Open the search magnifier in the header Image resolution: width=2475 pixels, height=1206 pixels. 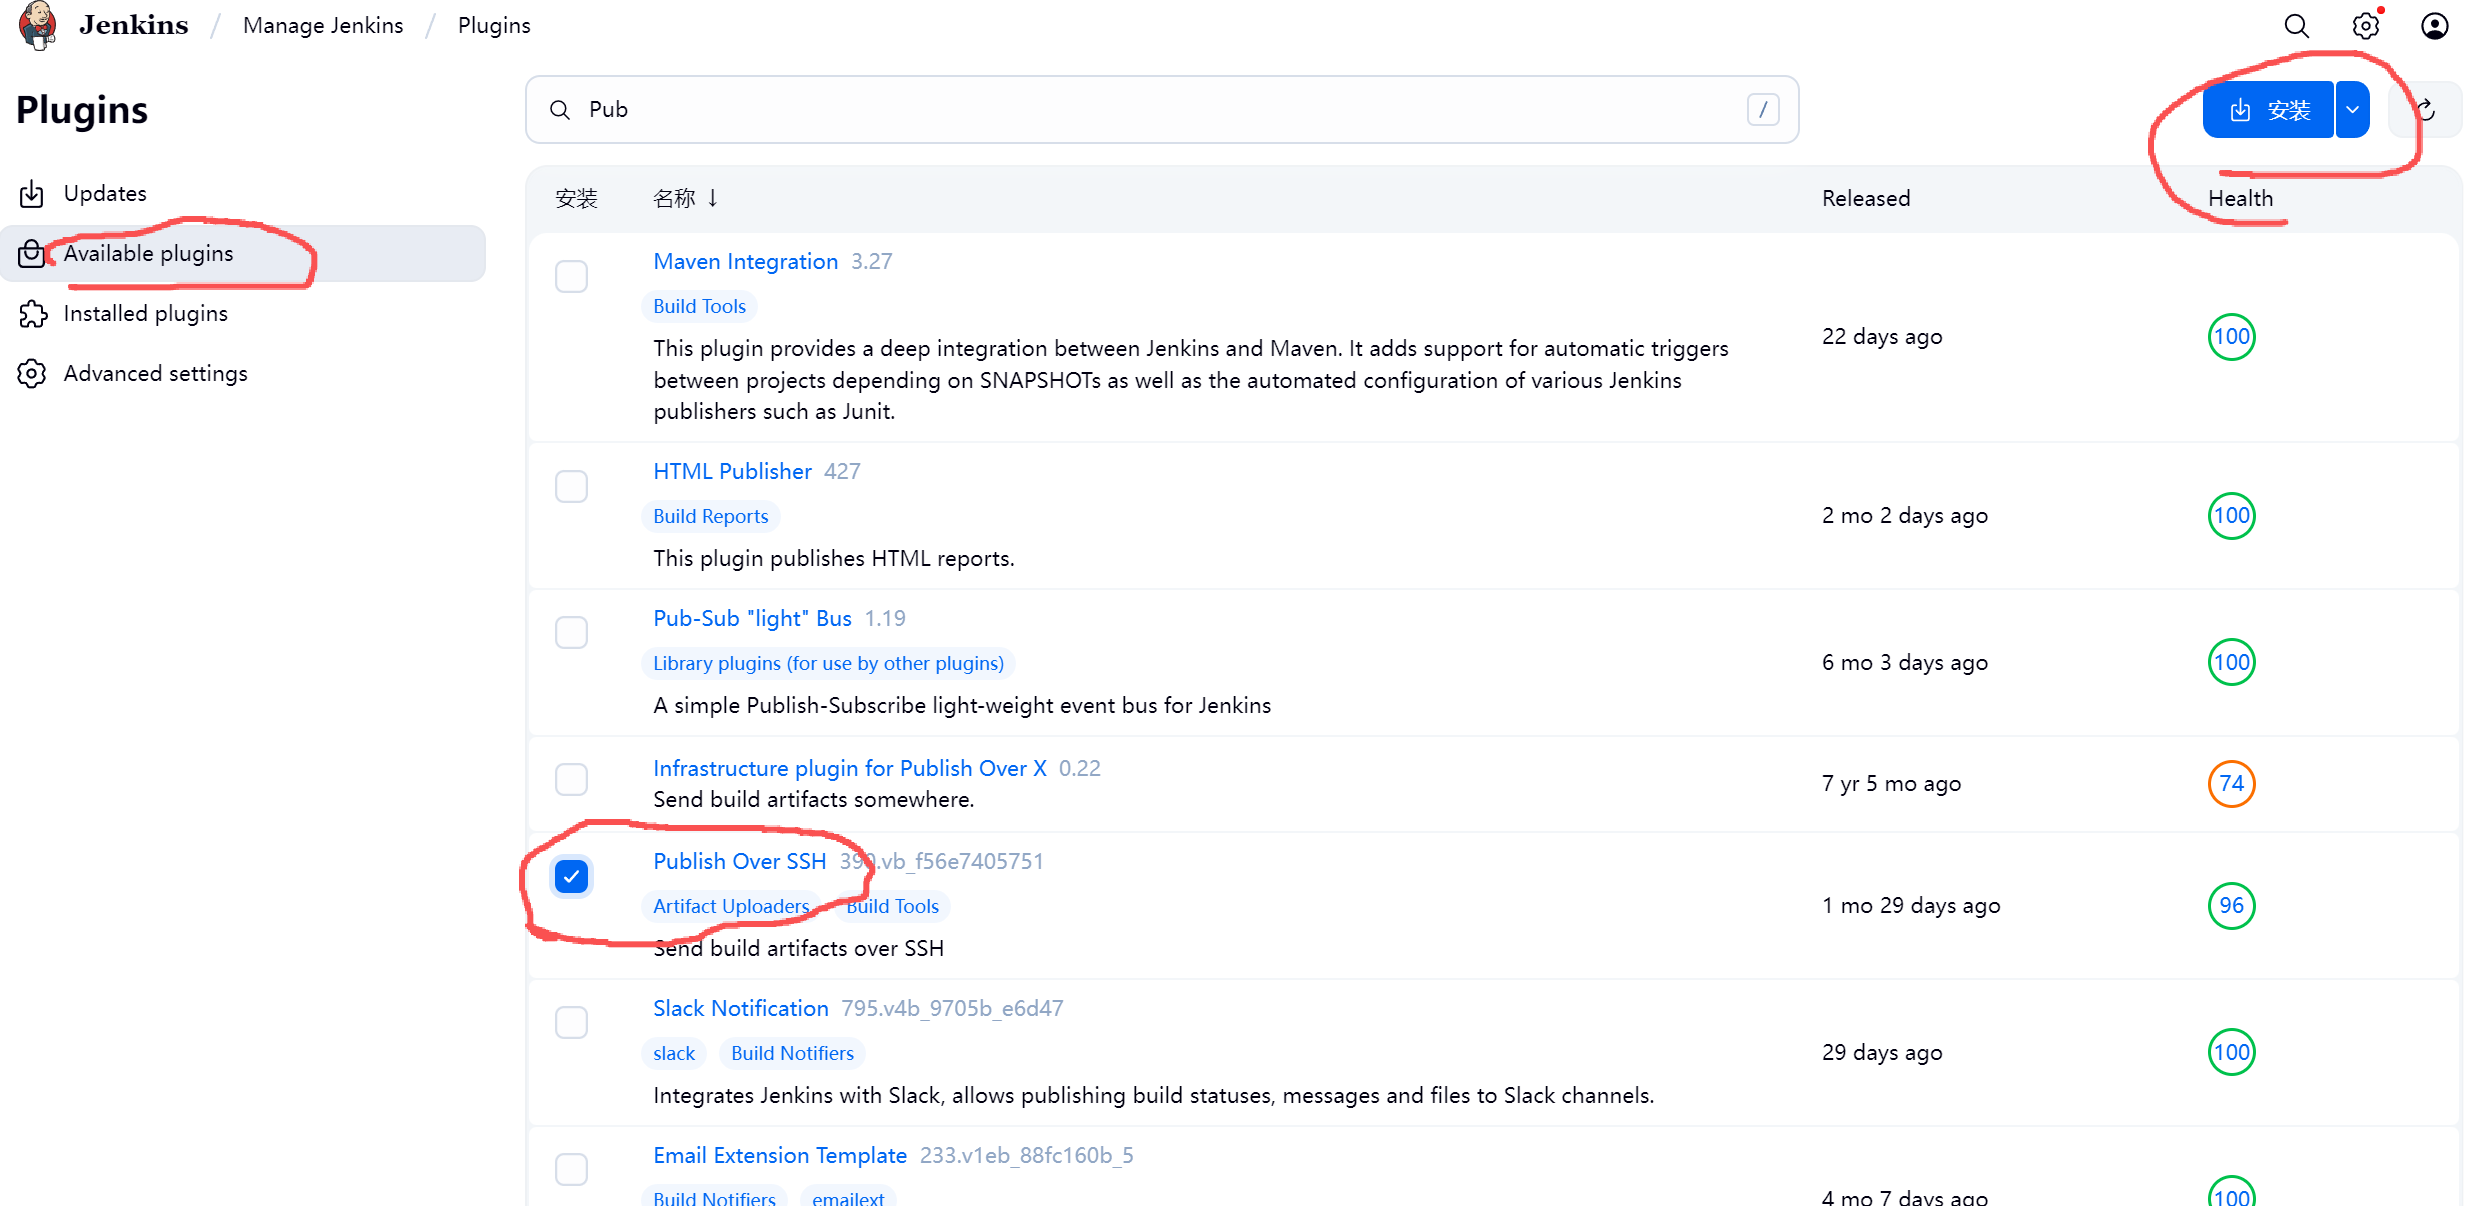point(2297,26)
